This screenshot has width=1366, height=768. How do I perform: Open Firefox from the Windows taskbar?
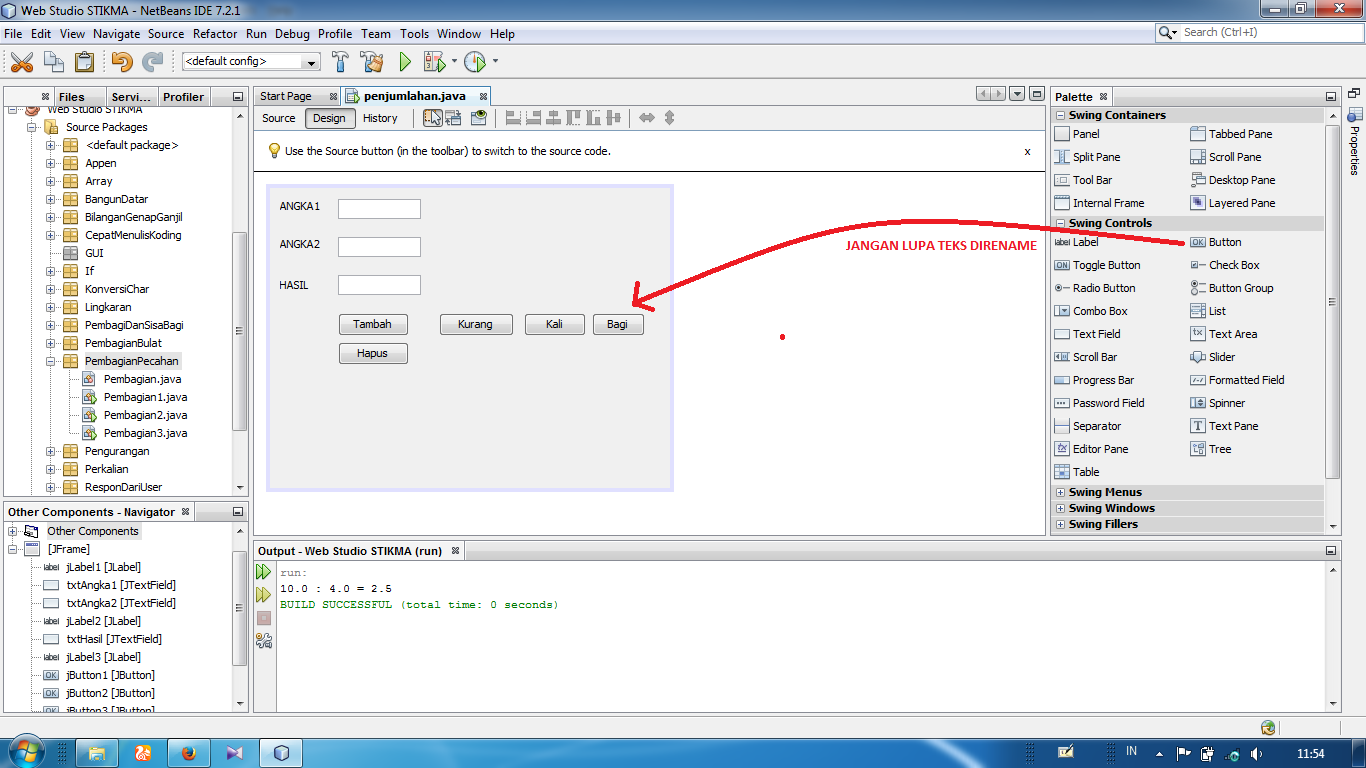186,752
